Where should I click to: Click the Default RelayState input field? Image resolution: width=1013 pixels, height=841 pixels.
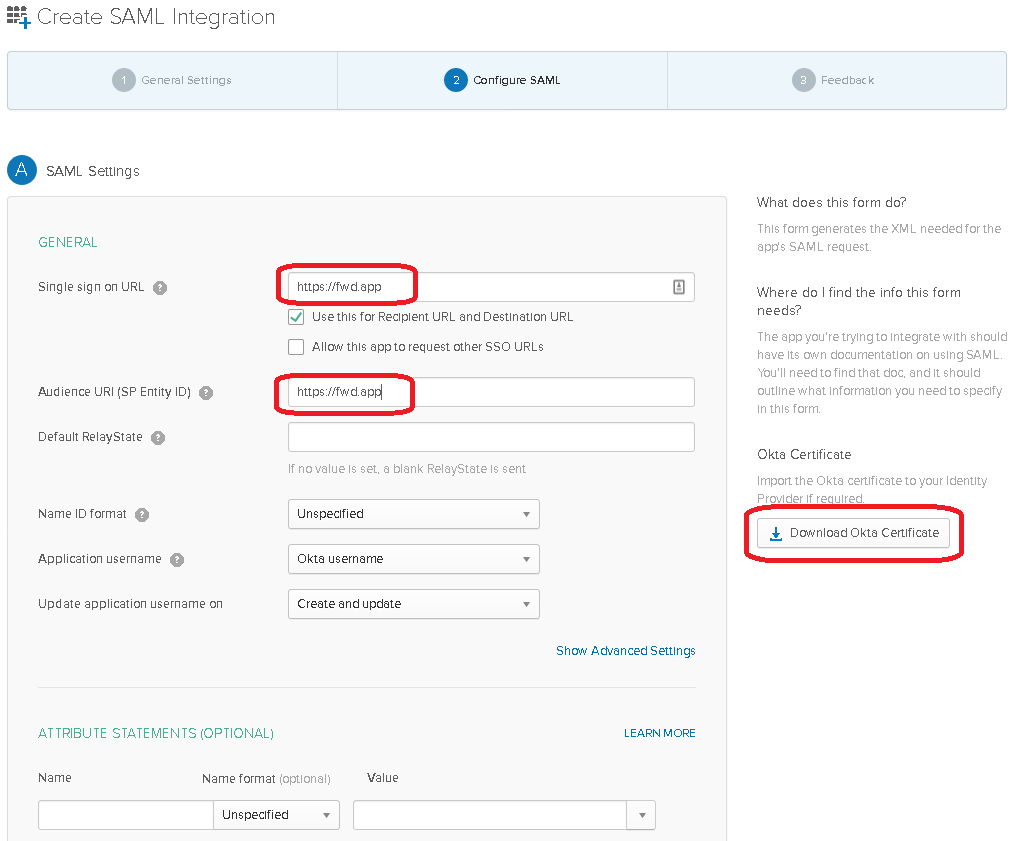[491, 437]
